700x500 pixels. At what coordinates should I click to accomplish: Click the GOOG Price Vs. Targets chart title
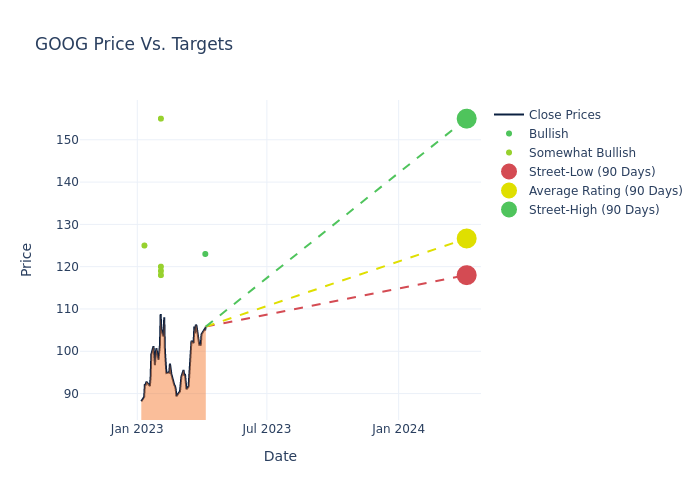coord(134,45)
